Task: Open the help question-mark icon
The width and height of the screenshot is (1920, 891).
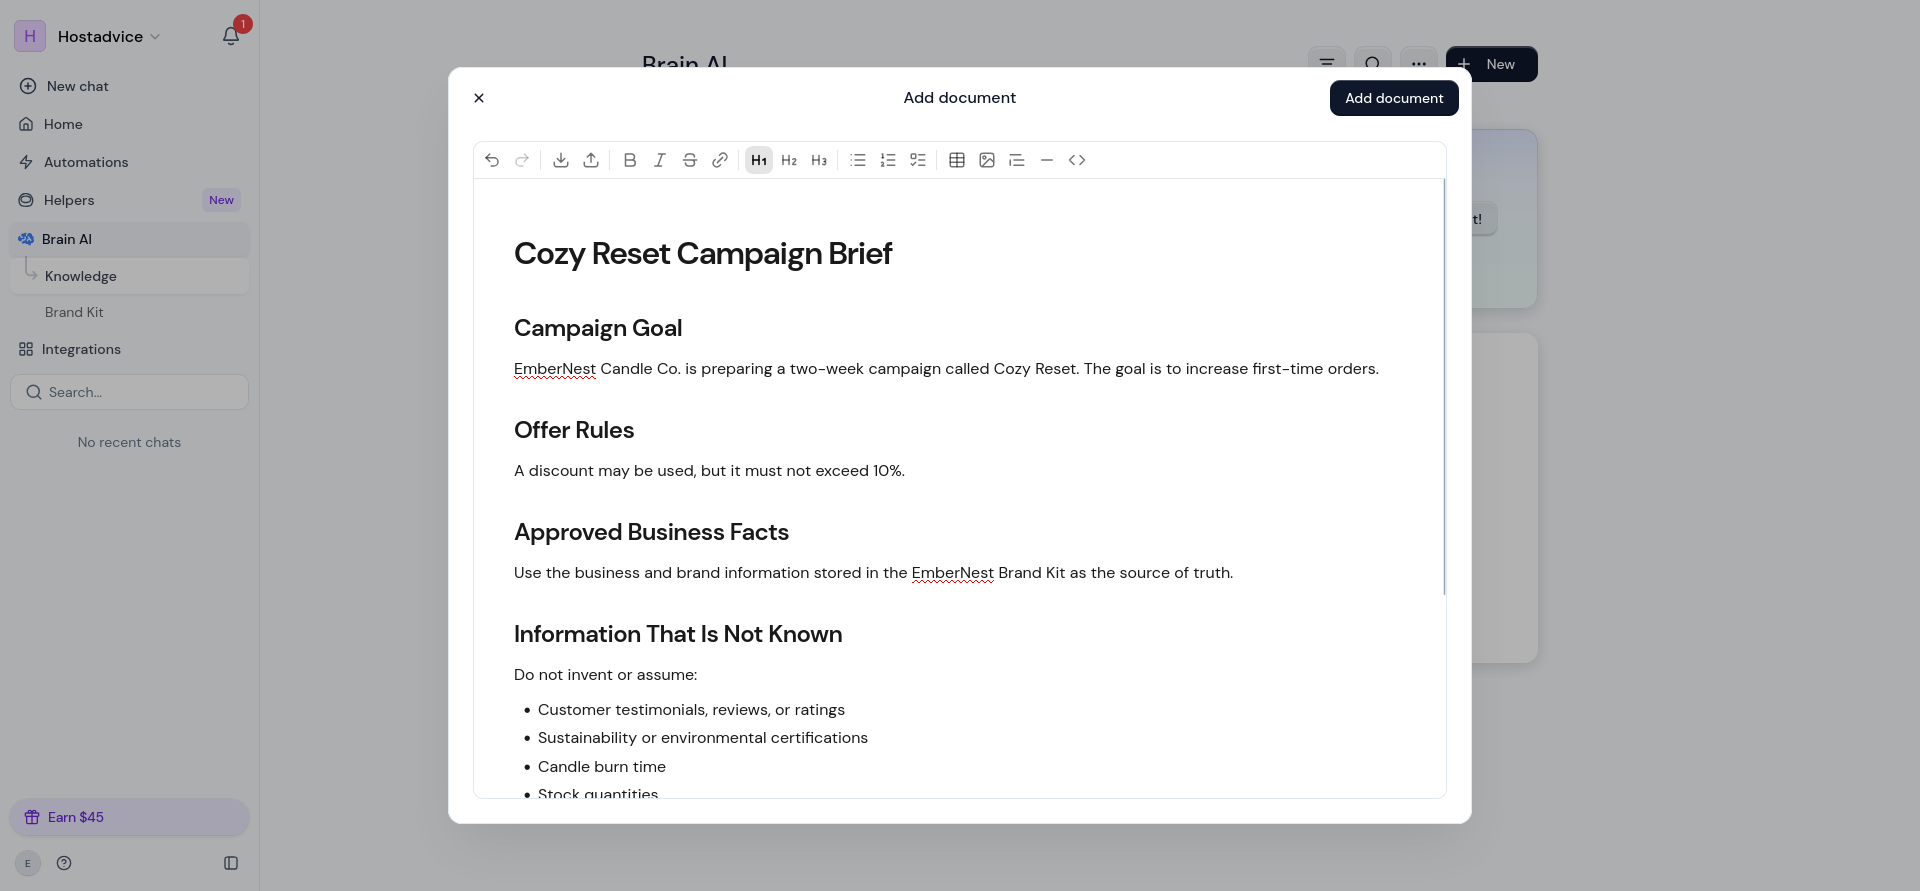Action: (x=64, y=863)
